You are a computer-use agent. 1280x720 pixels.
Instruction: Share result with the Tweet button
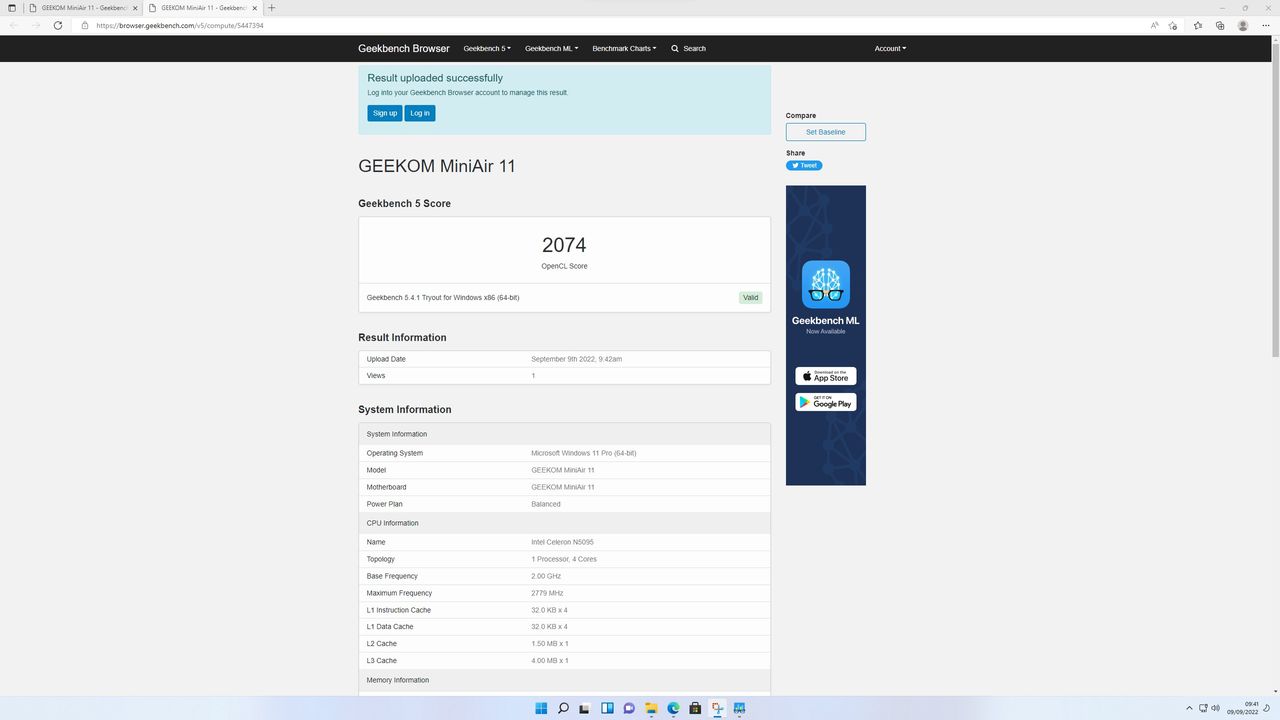point(804,166)
